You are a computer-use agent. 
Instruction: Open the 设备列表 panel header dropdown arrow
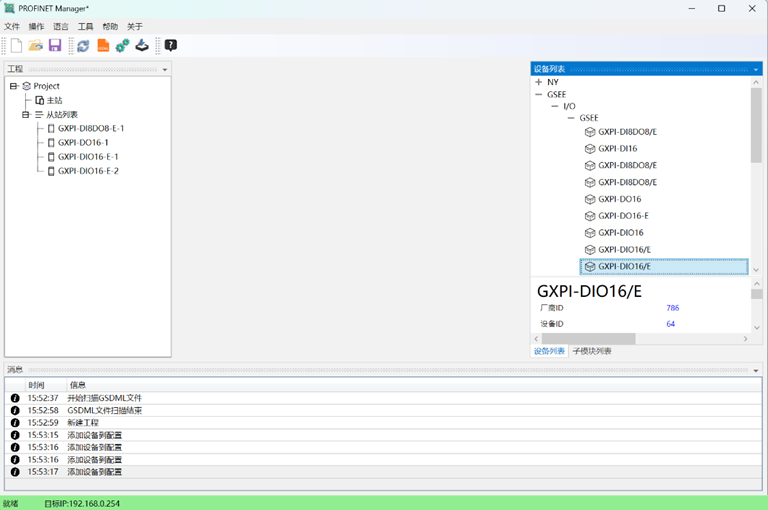coord(756,70)
